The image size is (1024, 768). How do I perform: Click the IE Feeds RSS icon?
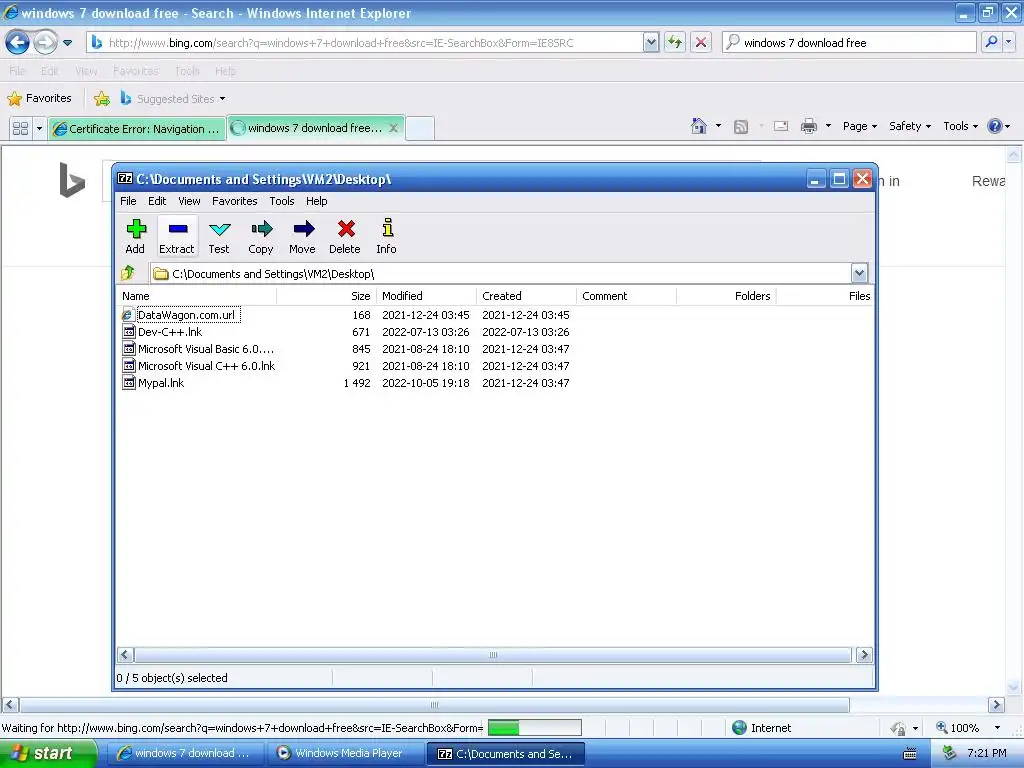741,127
